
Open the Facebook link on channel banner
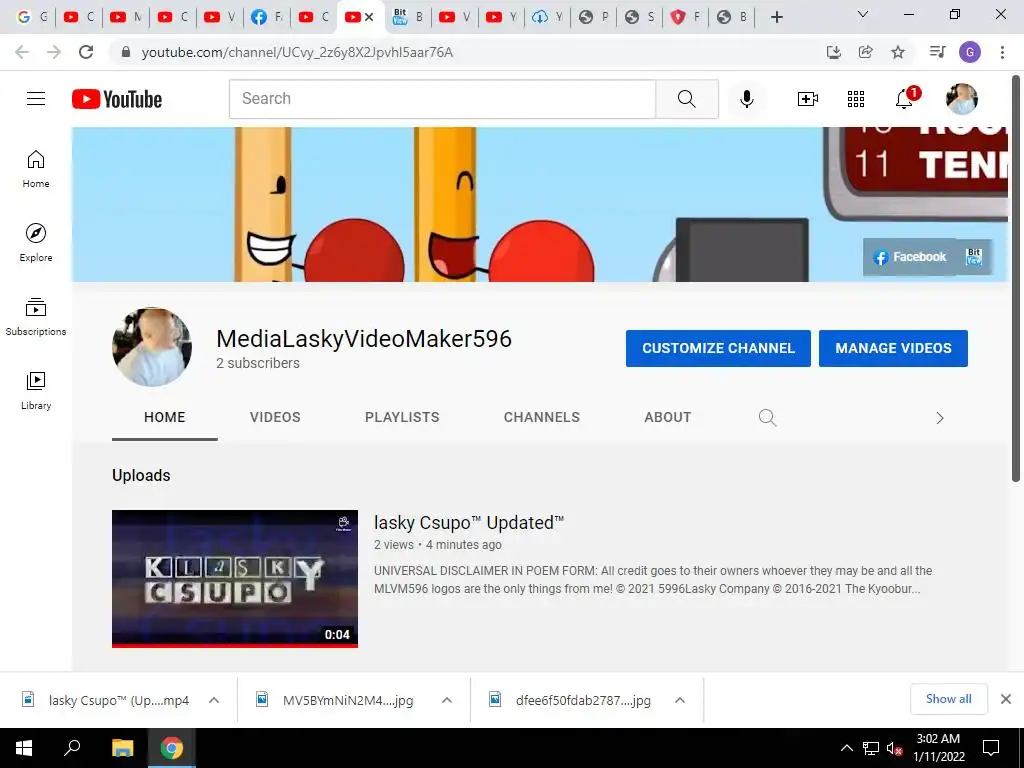[910, 257]
